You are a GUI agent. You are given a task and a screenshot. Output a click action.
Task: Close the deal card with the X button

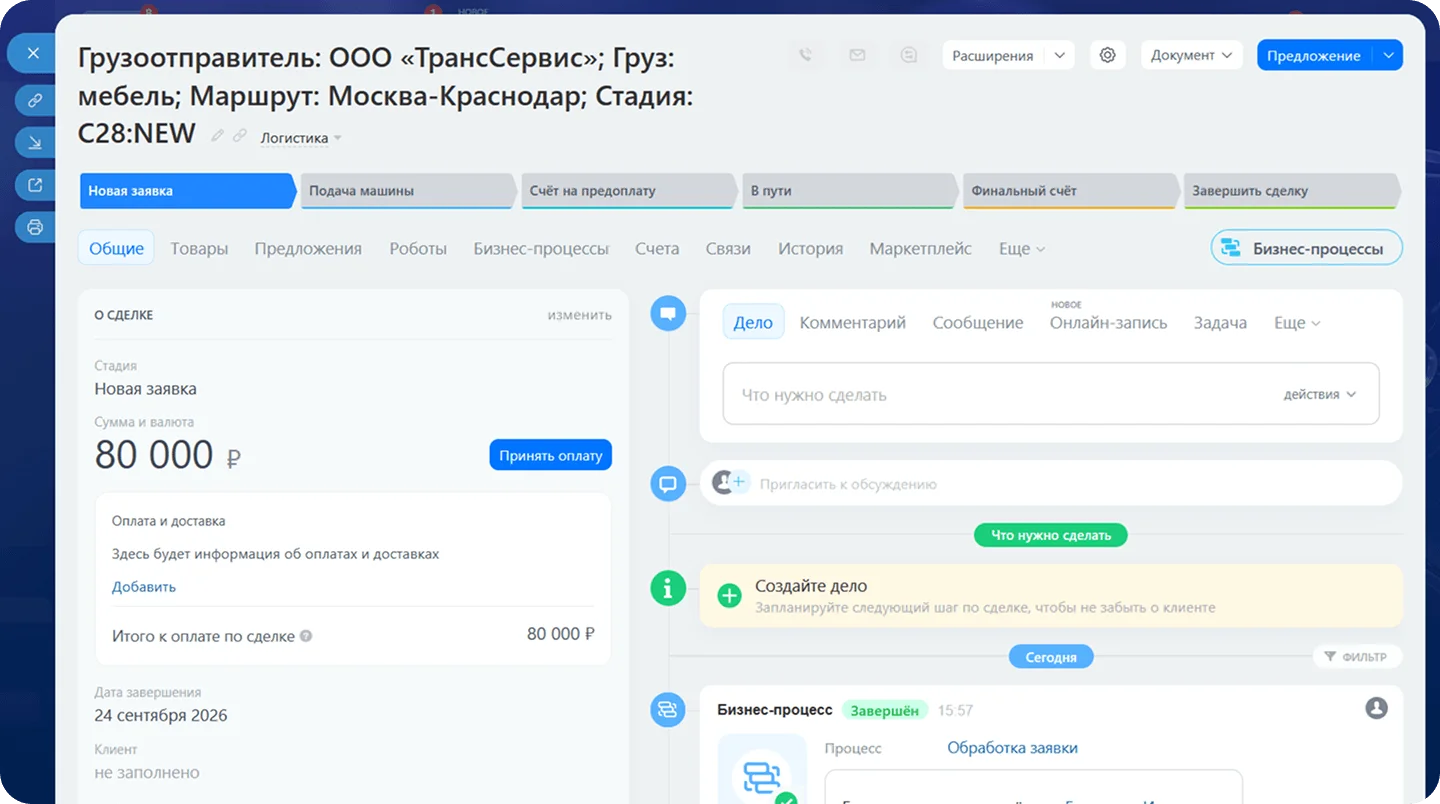coord(34,53)
